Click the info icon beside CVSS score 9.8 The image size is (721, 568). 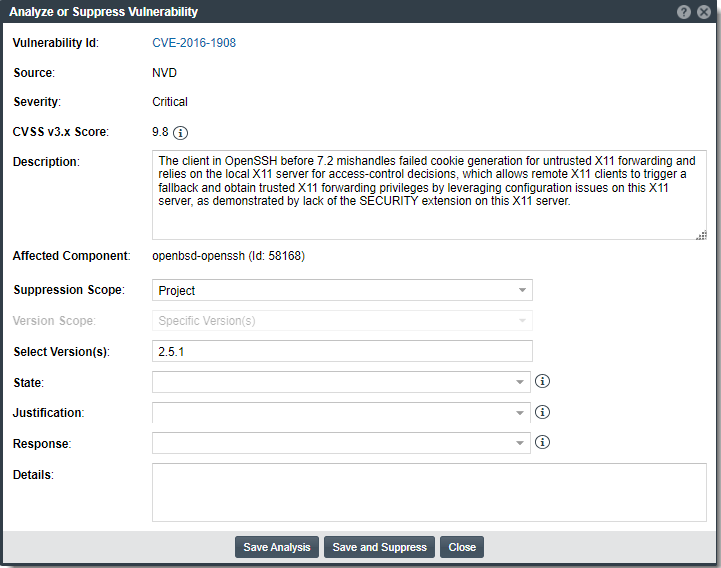[x=181, y=132]
